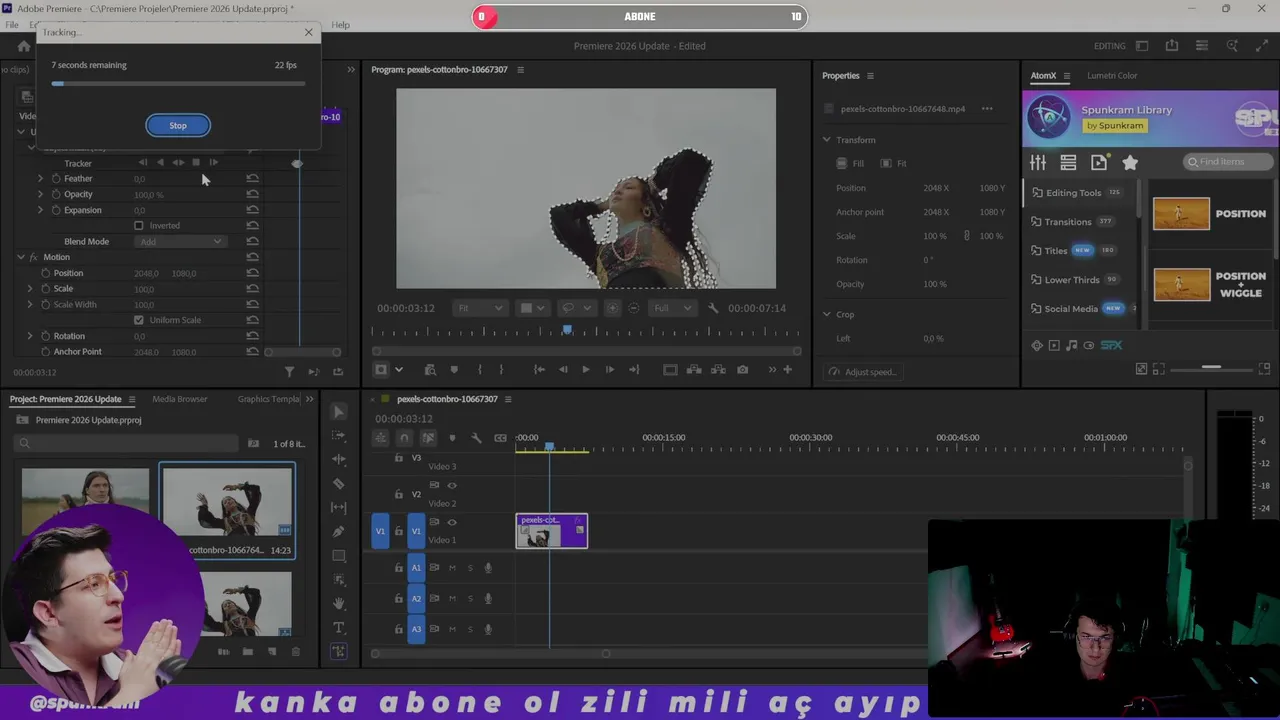
Task: Select the Hand tool
Action: pyautogui.click(x=339, y=603)
